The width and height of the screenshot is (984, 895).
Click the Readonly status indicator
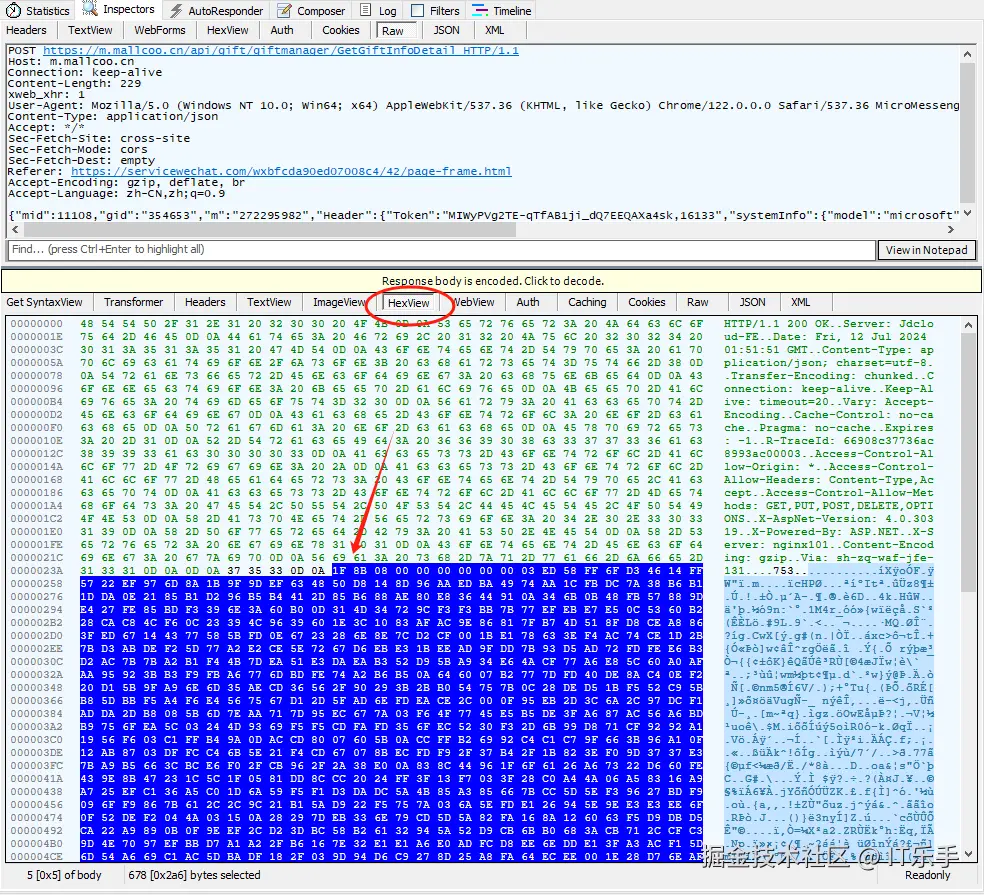928,876
